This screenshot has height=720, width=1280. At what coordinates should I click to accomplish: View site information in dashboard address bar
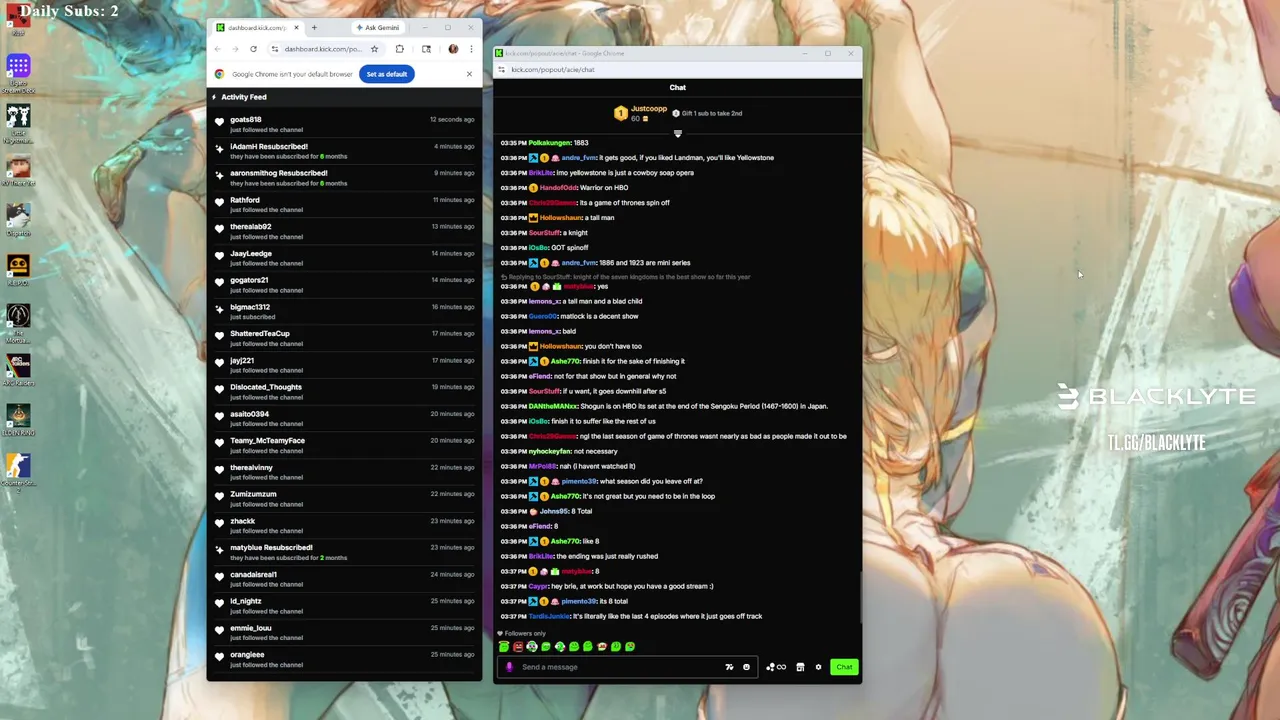click(x=275, y=49)
